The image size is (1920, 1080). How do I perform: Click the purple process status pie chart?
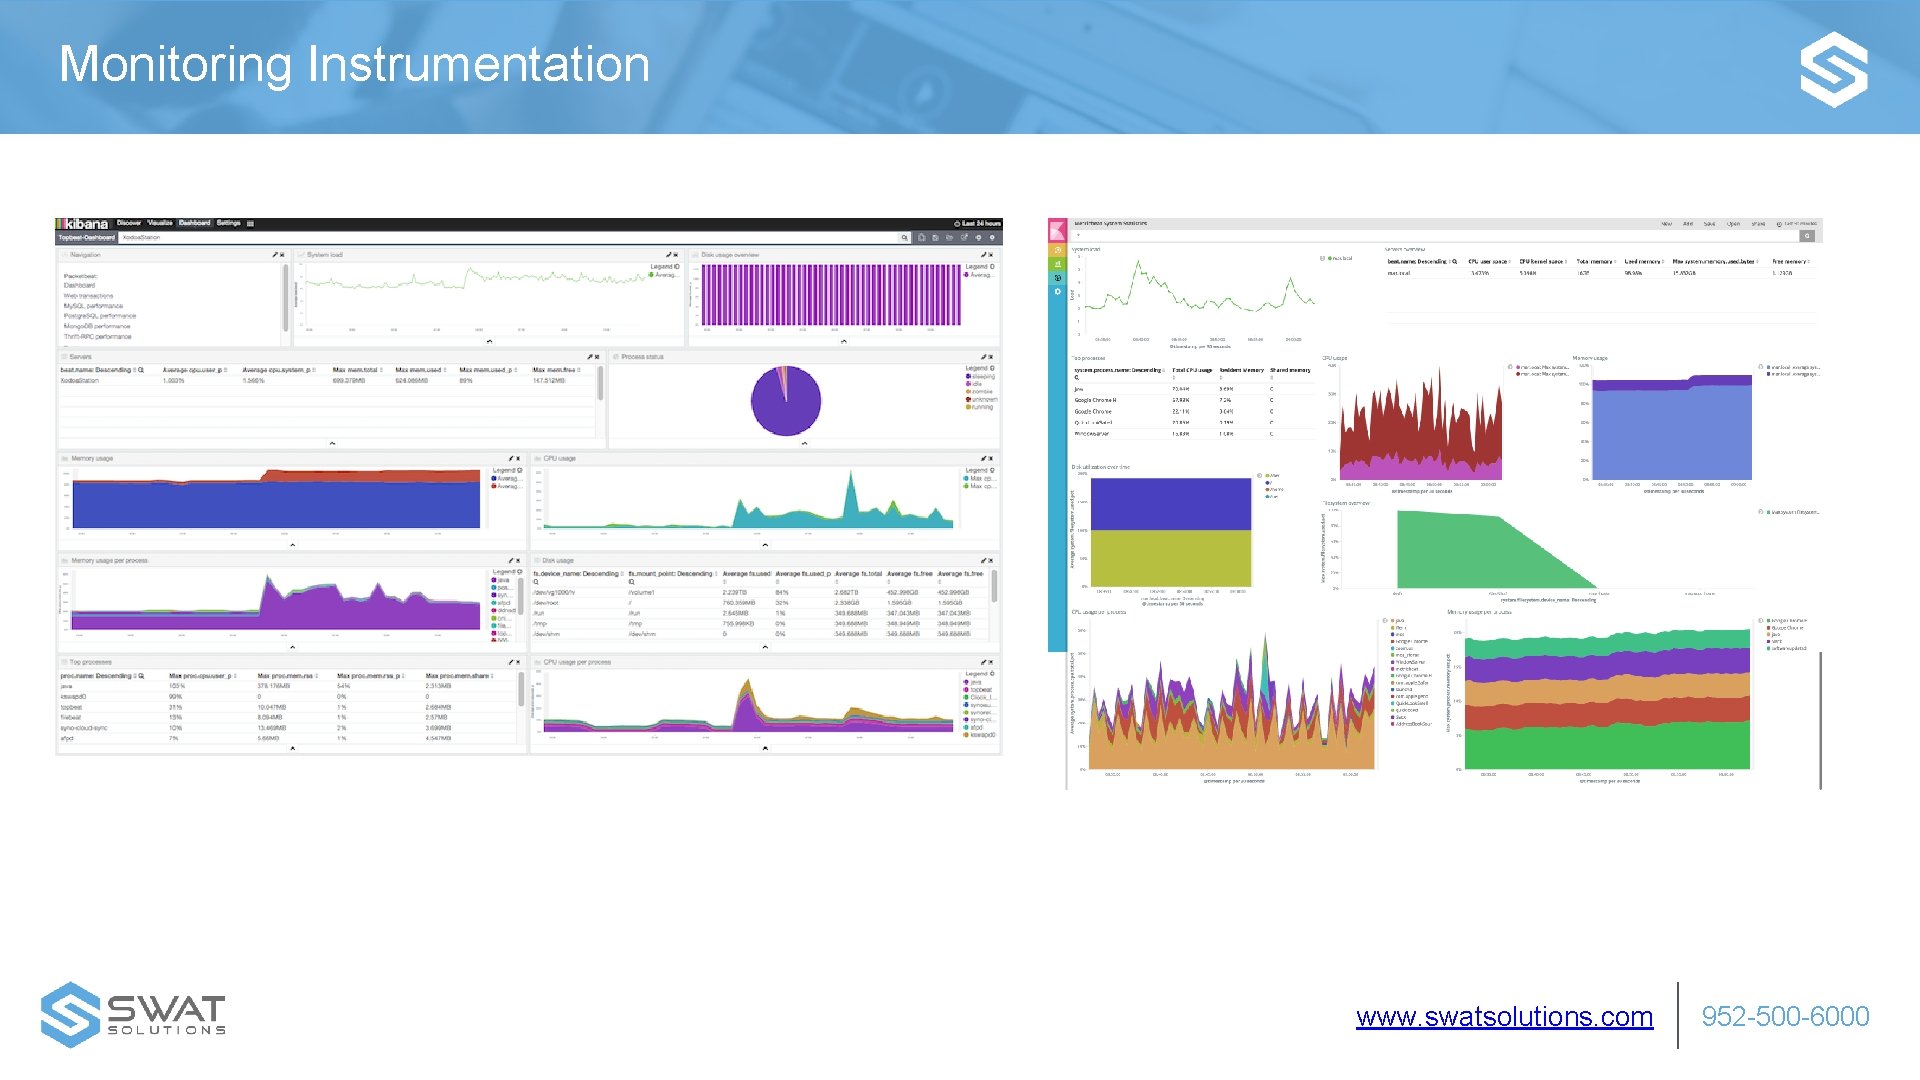click(786, 401)
